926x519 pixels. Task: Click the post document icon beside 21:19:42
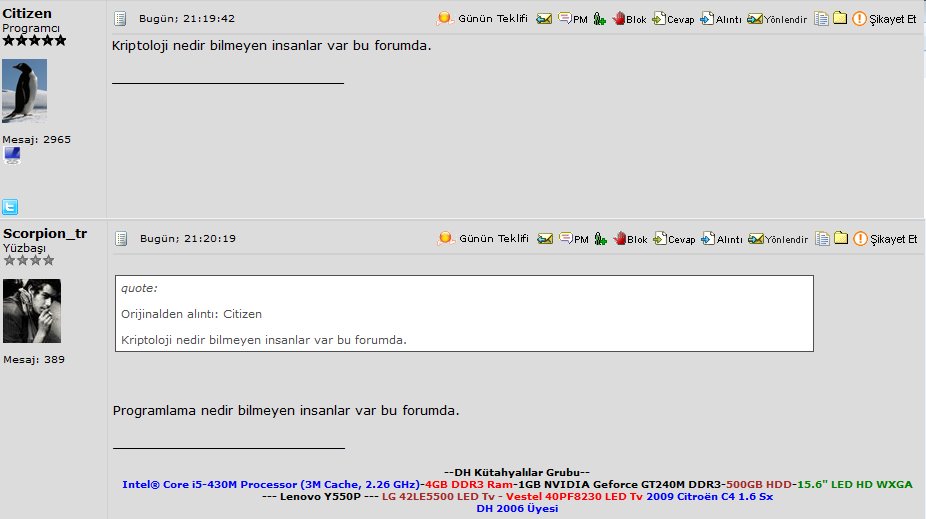point(120,19)
